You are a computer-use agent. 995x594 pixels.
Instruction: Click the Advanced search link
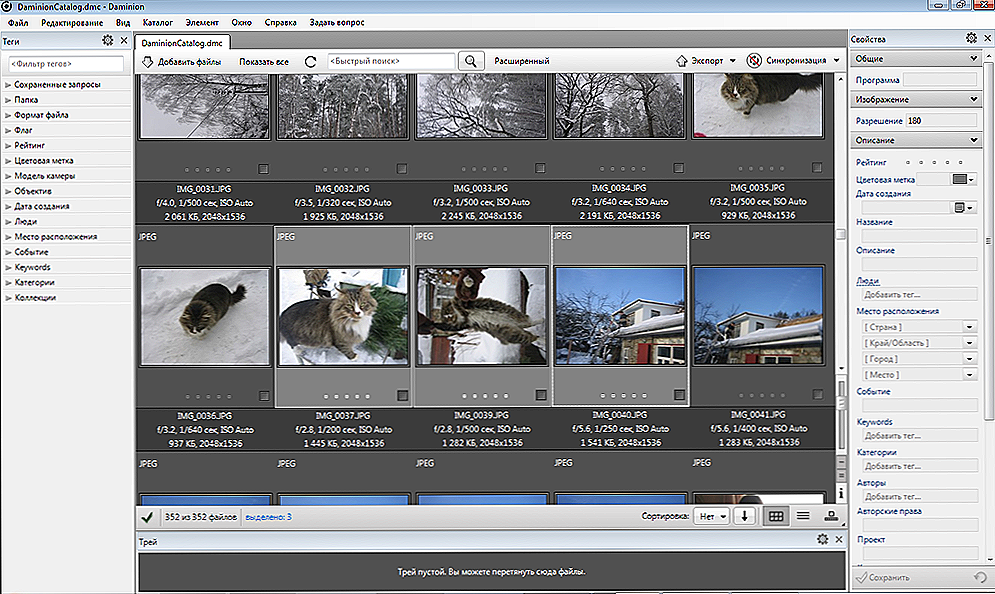pos(521,62)
